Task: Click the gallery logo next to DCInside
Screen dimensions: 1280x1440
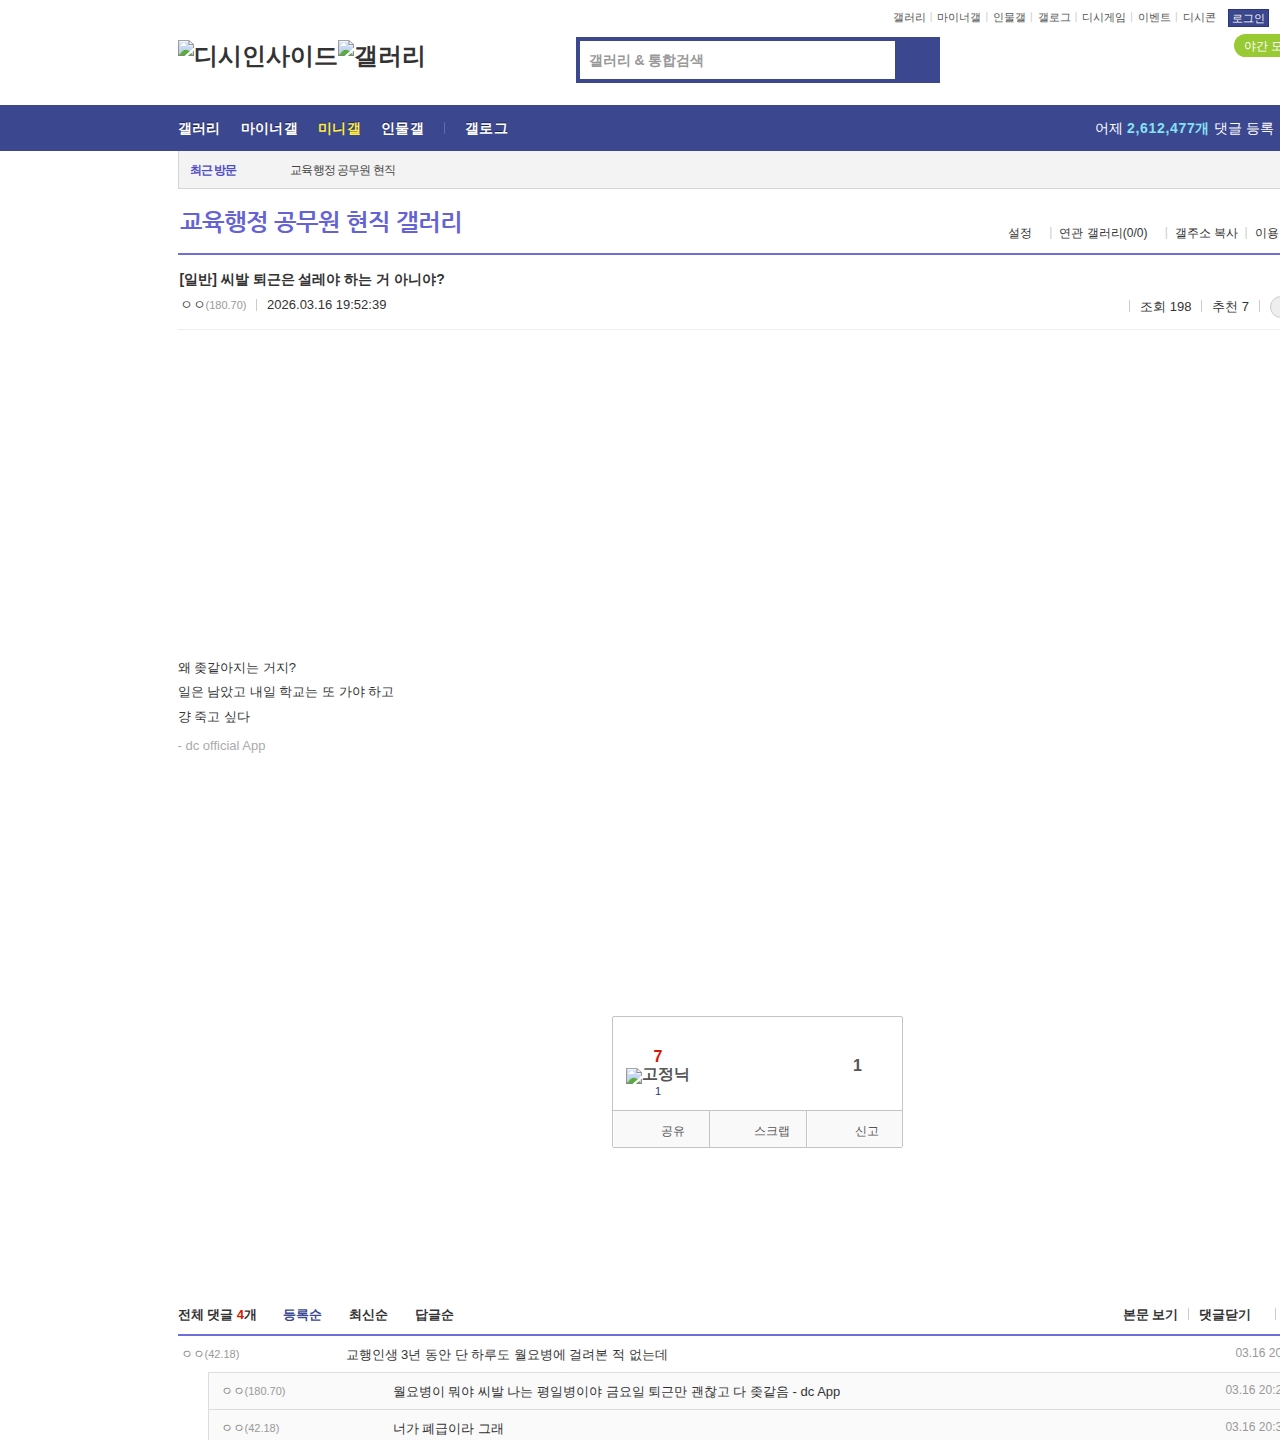Action: (381, 55)
